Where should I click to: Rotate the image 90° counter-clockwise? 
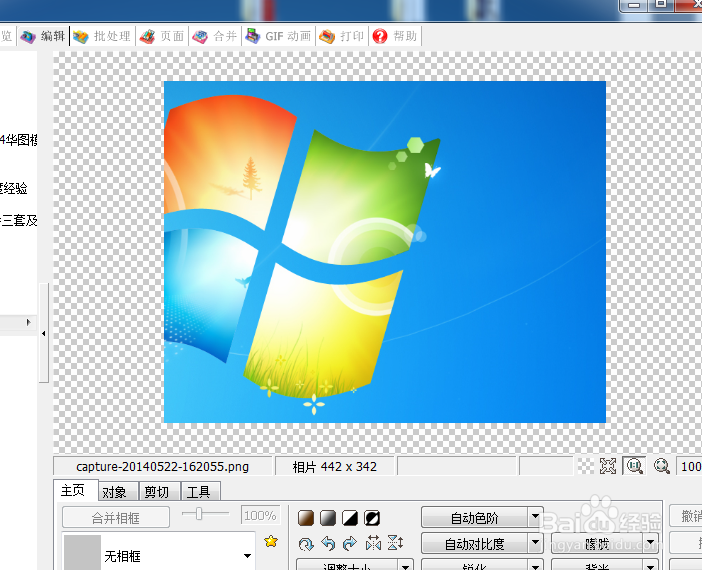coord(328,544)
